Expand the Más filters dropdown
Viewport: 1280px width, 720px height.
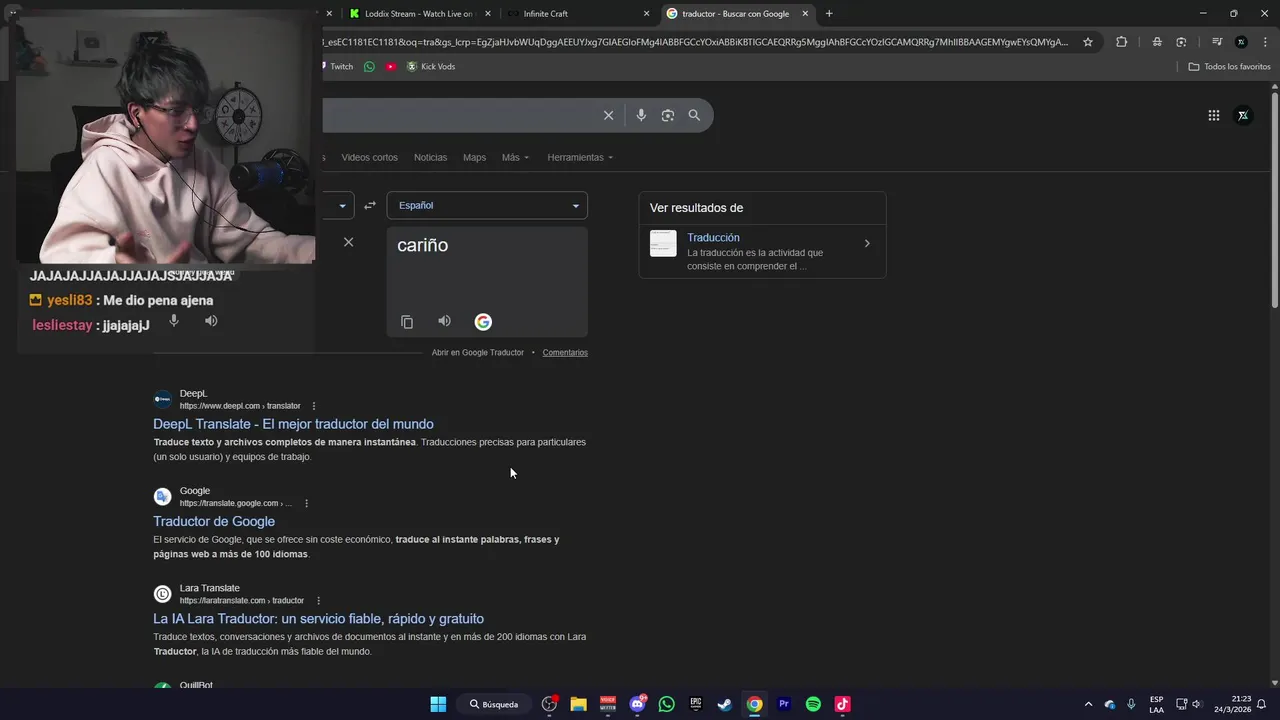tap(515, 157)
